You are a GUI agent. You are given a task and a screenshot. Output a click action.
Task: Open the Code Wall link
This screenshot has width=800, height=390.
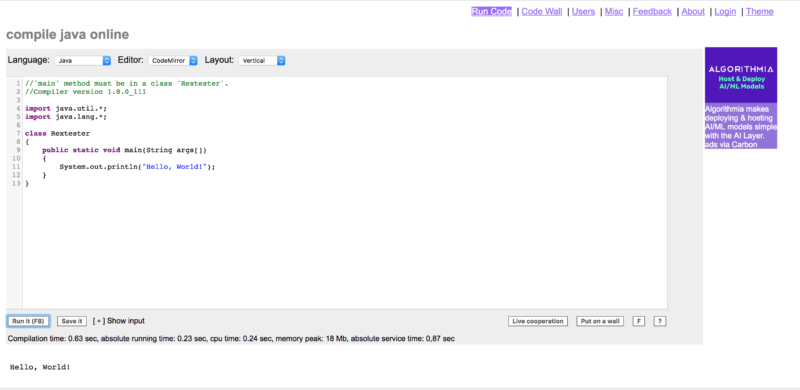pyautogui.click(x=541, y=12)
